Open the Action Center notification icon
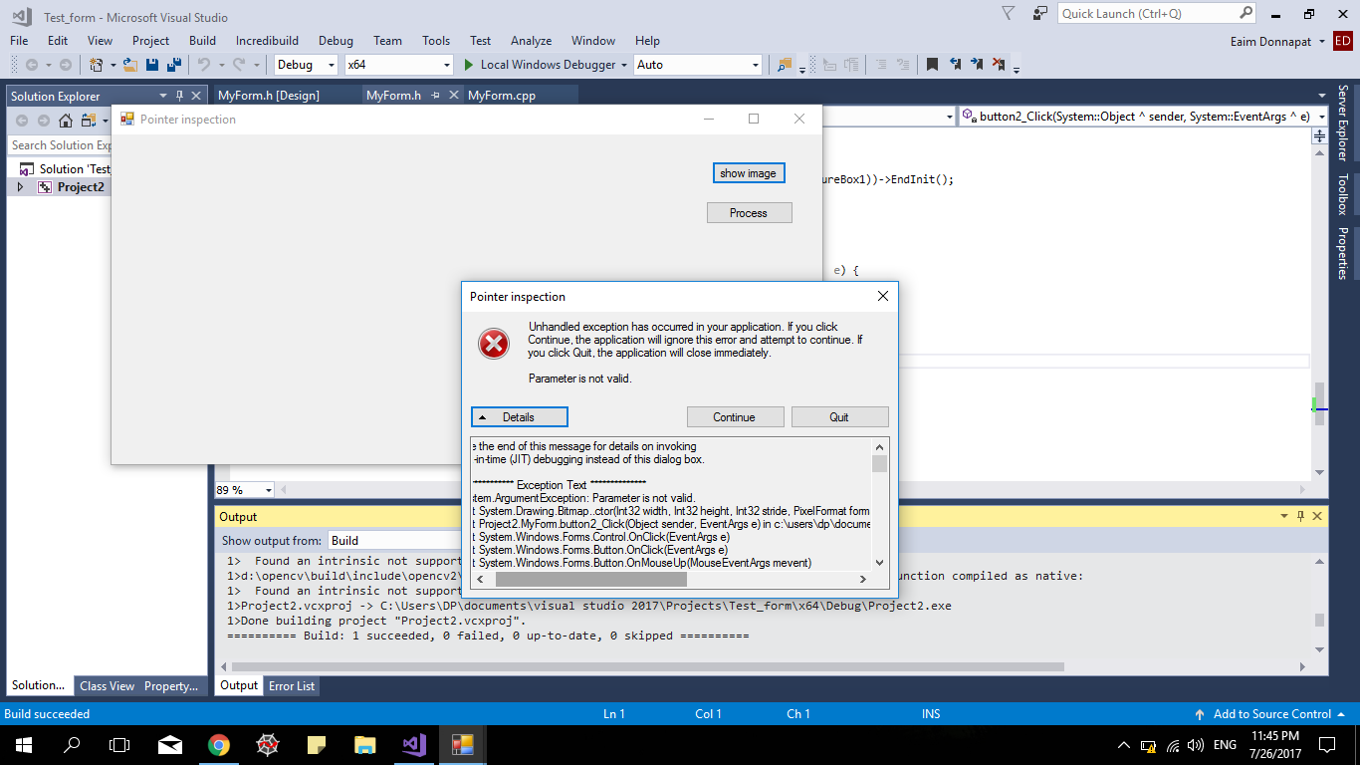This screenshot has height=765, width=1360. [x=1327, y=745]
